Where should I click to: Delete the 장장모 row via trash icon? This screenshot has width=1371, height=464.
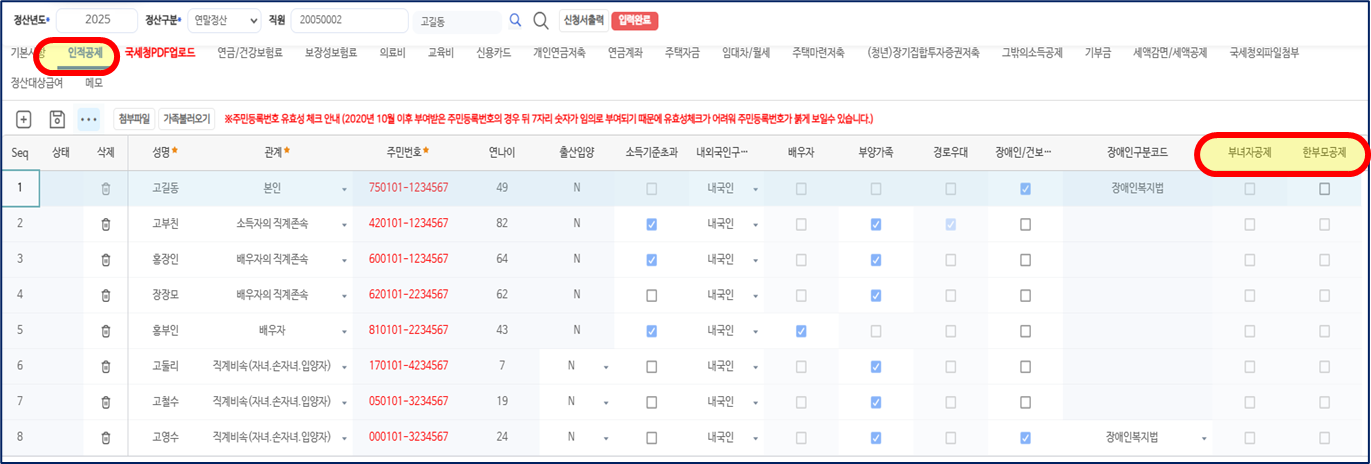105,295
